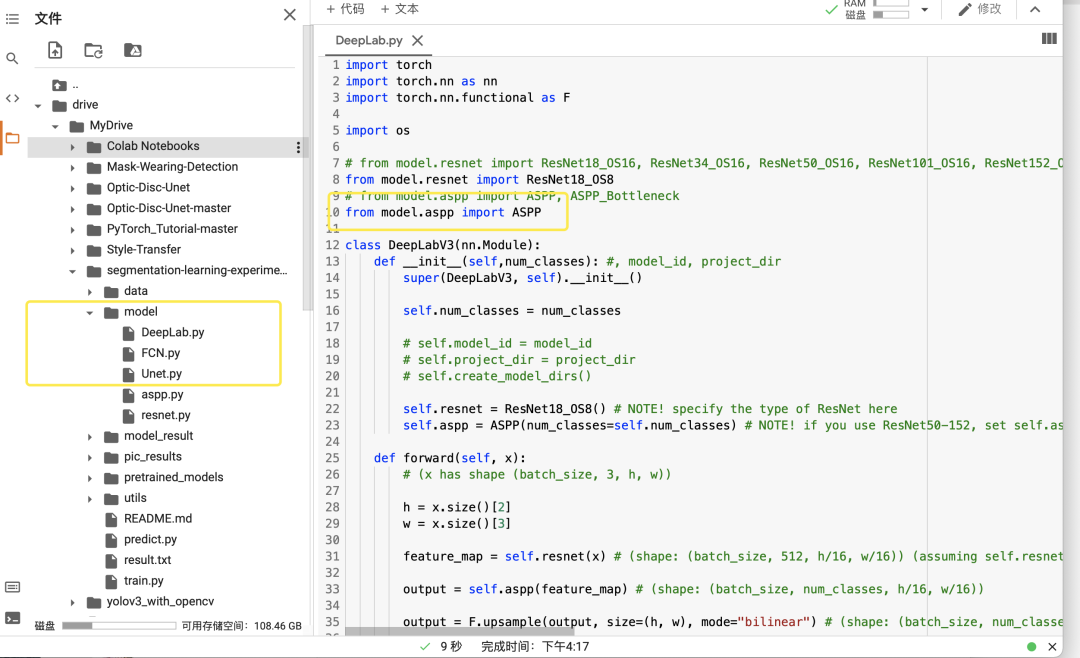Add a new code cell with 代码 button
Viewport: 1080px width, 658px height.
pos(345,9)
